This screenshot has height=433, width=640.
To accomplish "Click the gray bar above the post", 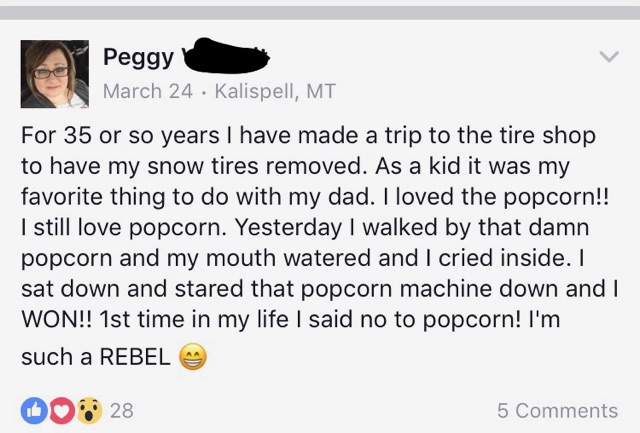I will click(320, 12).
